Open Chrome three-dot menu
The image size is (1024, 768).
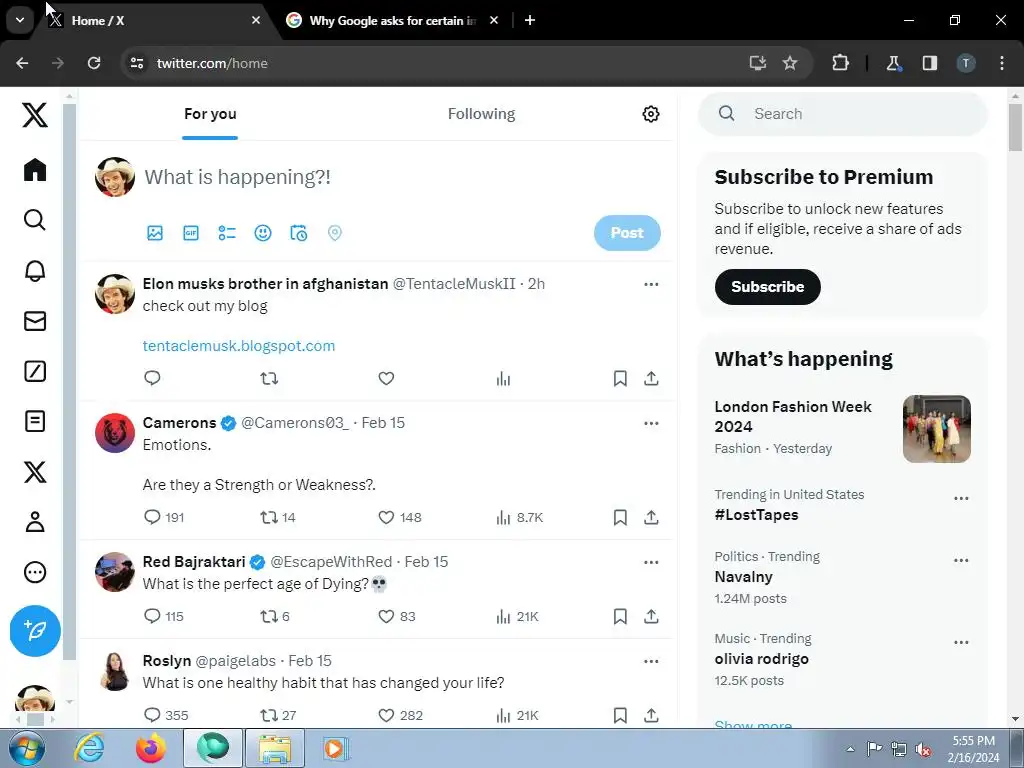click(1001, 63)
